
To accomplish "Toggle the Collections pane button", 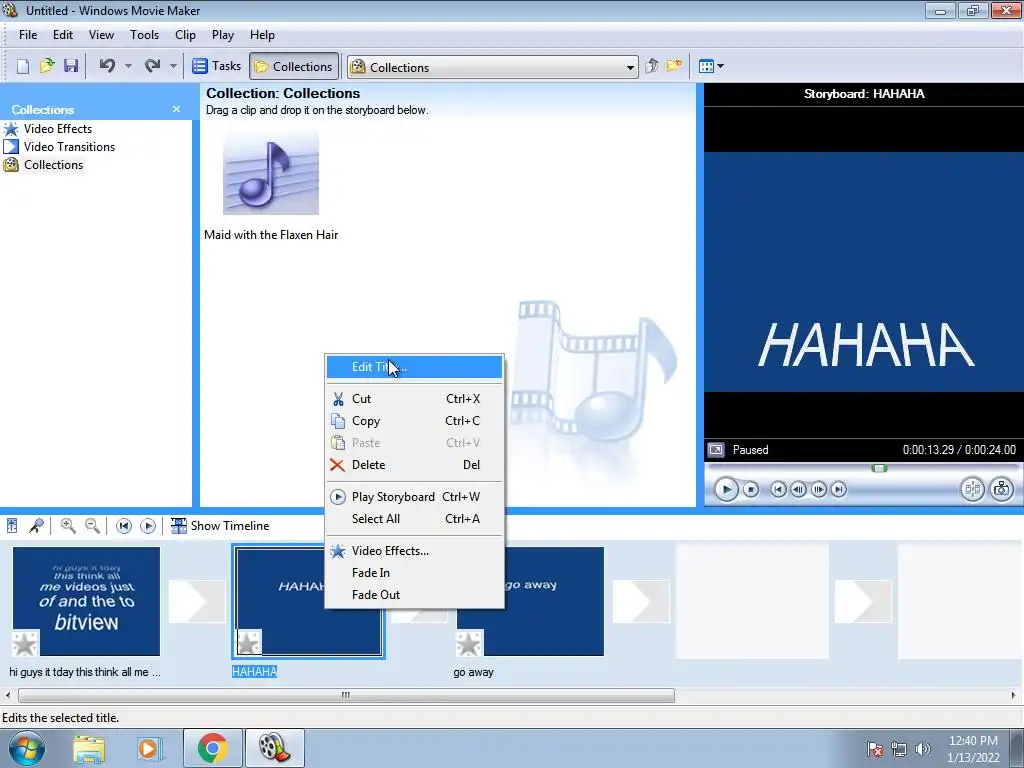I will pos(294,66).
